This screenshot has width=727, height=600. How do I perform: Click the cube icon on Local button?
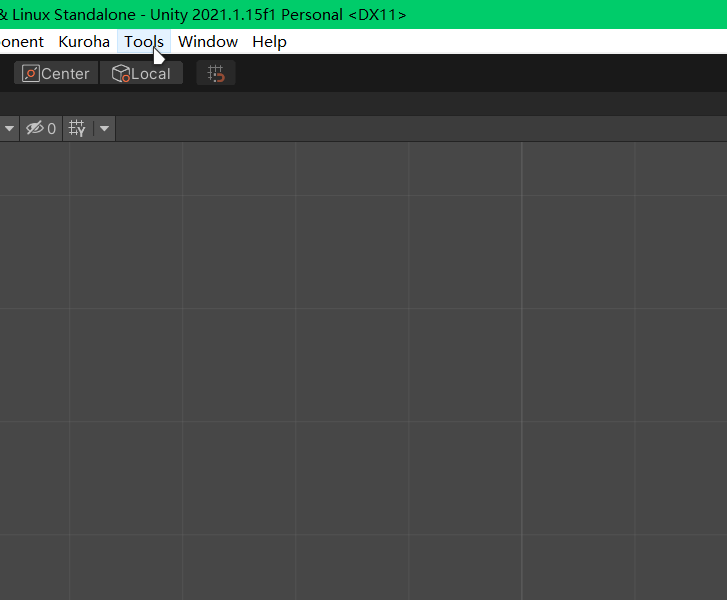pos(121,74)
